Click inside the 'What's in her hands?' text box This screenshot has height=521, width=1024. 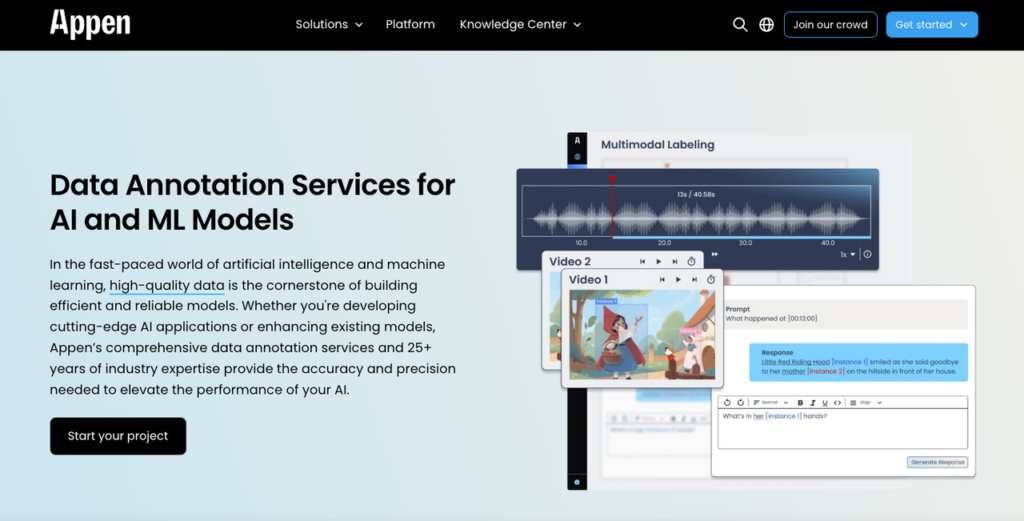click(842, 429)
